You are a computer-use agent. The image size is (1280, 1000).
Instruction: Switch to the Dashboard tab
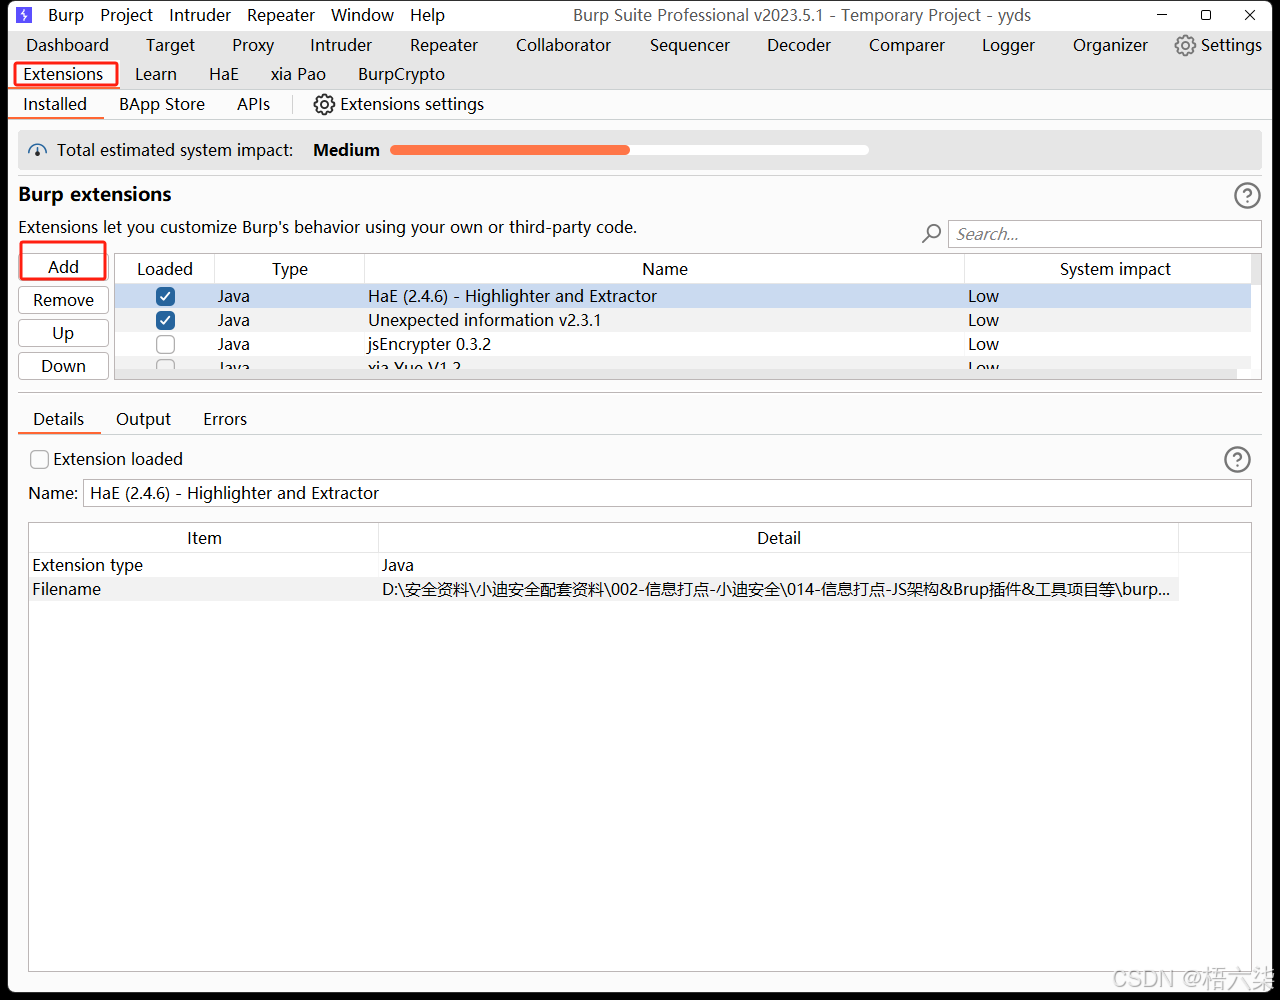[68, 45]
